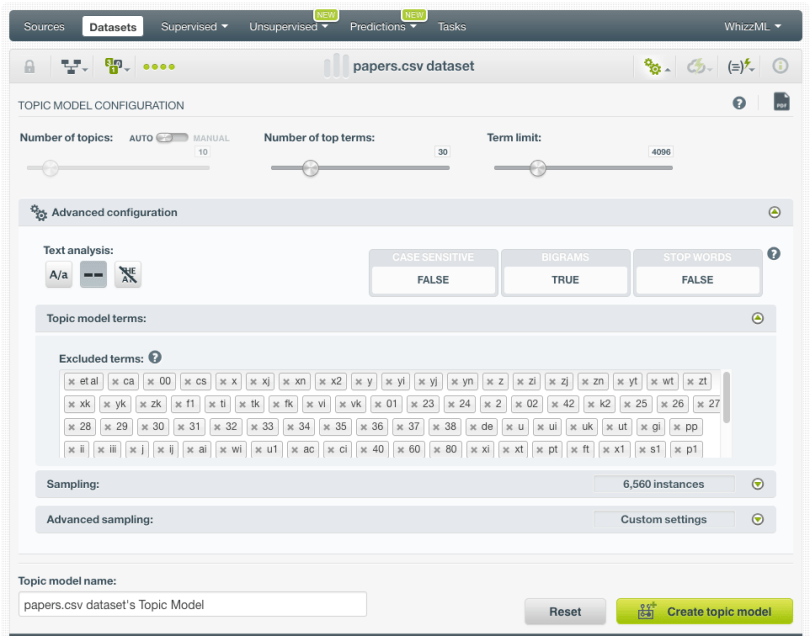Click the cloud refresh action icon
The image size is (810, 636).
point(699,67)
